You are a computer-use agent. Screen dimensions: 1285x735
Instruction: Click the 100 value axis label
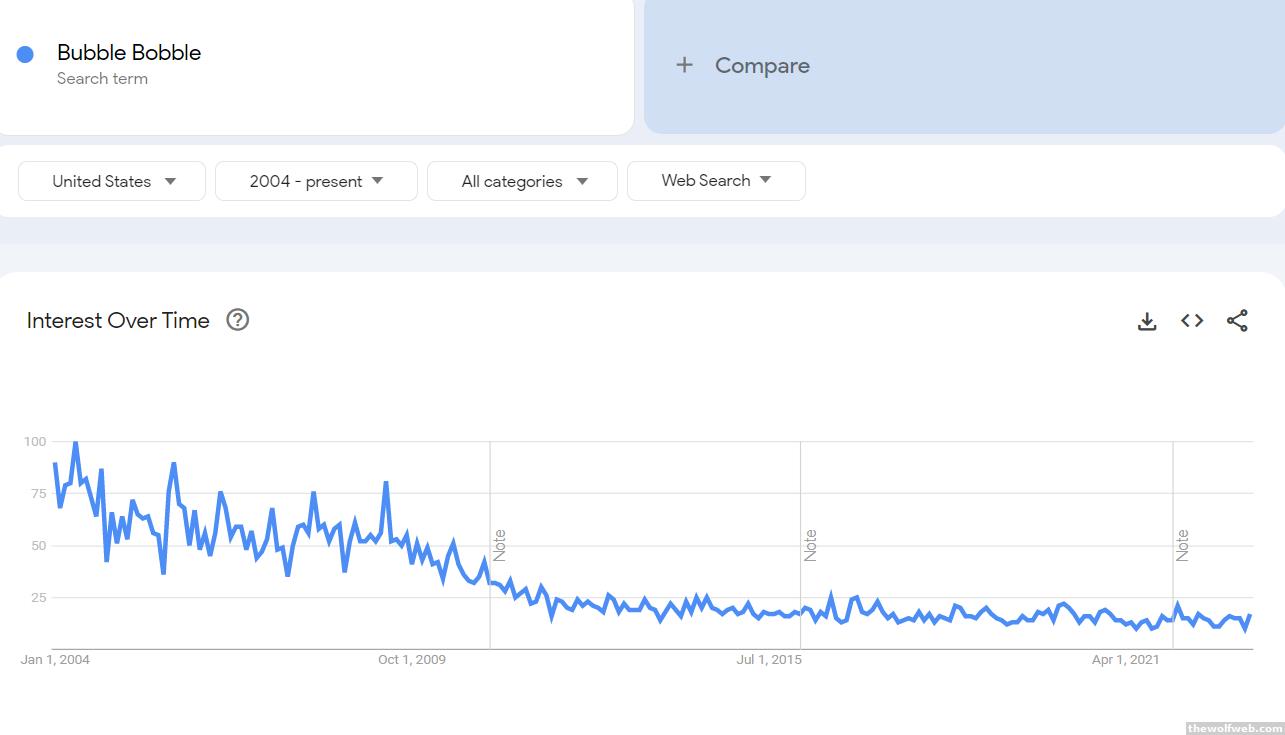coord(35,442)
